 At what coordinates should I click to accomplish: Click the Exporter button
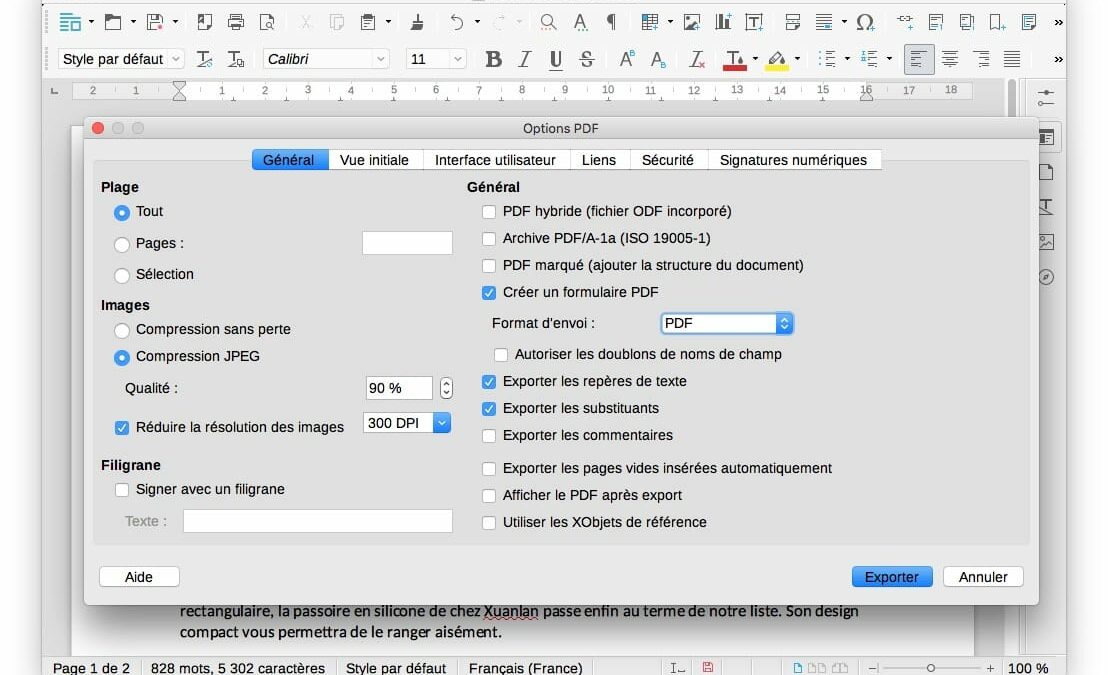click(x=891, y=577)
